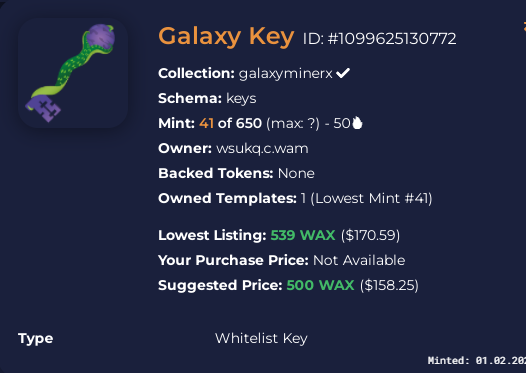Click the Your Purchase Price Not Available text
This screenshot has height=373, width=526.
[x=359, y=260]
